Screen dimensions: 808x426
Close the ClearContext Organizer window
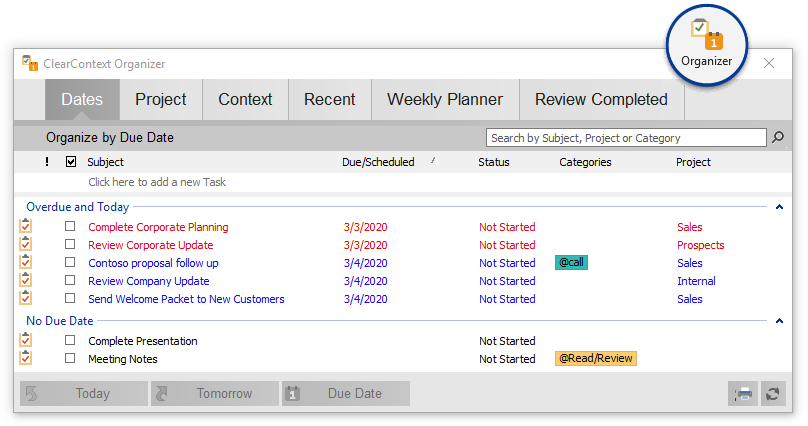(769, 63)
